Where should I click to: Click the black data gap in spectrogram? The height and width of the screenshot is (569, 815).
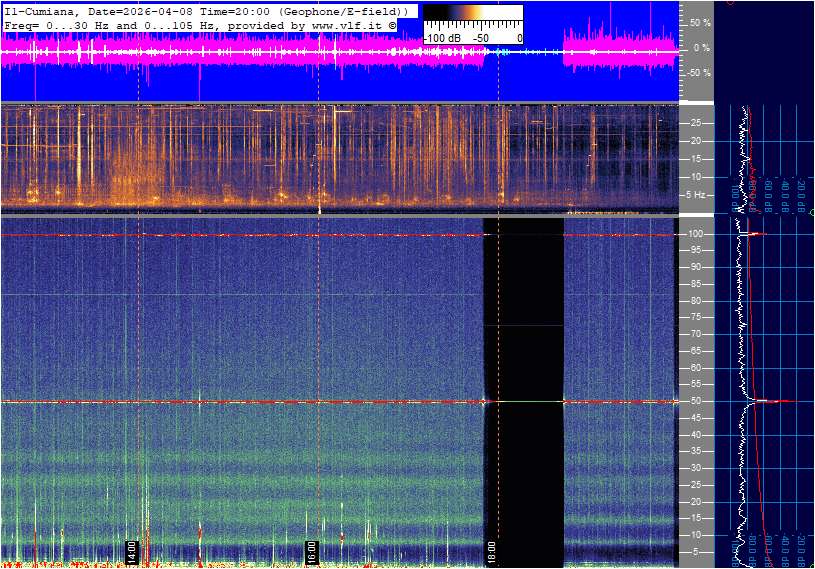click(x=523, y=390)
